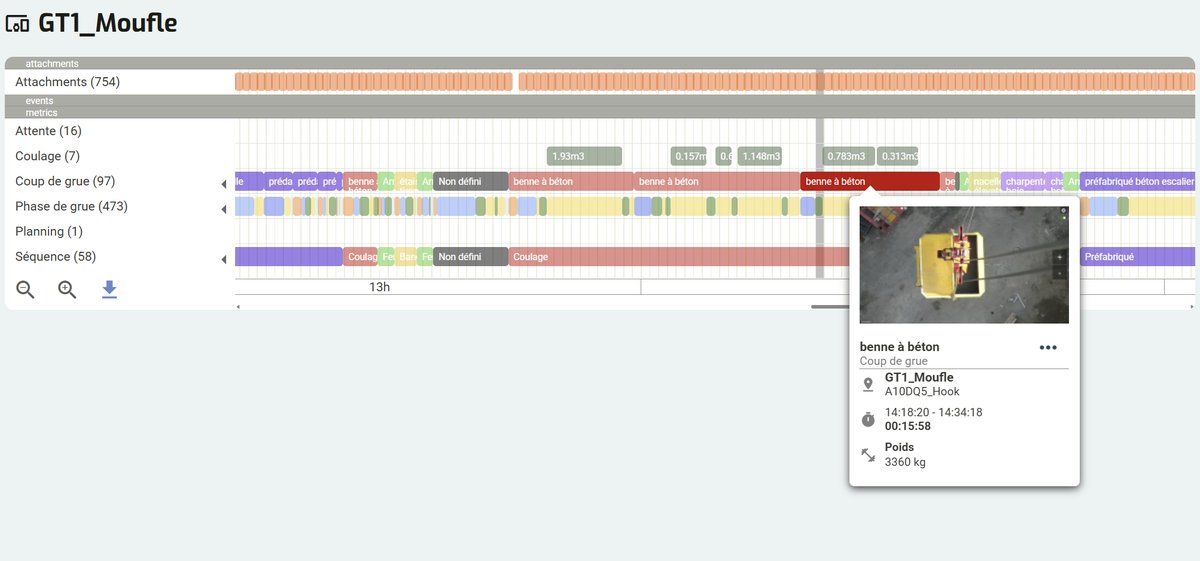Click the benne à béton popup title
This screenshot has width=1200, height=561.
click(x=899, y=347)
